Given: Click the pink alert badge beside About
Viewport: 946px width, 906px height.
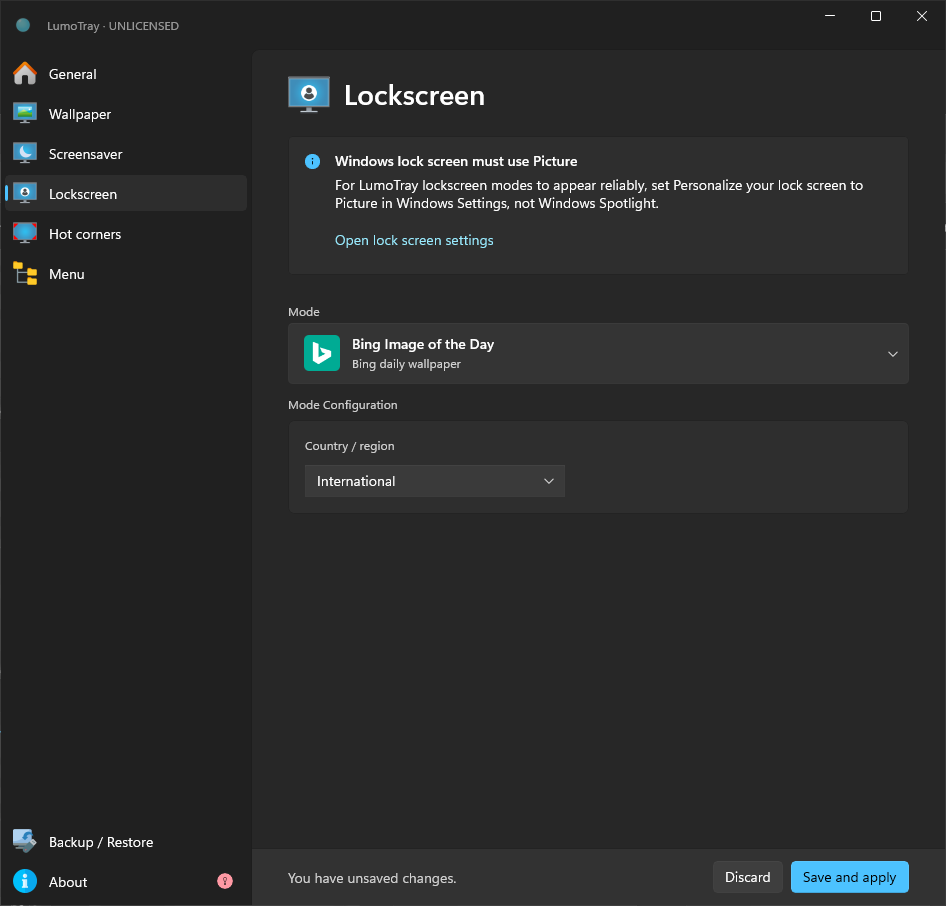Looking at the screenshot, I should (225, 882).
